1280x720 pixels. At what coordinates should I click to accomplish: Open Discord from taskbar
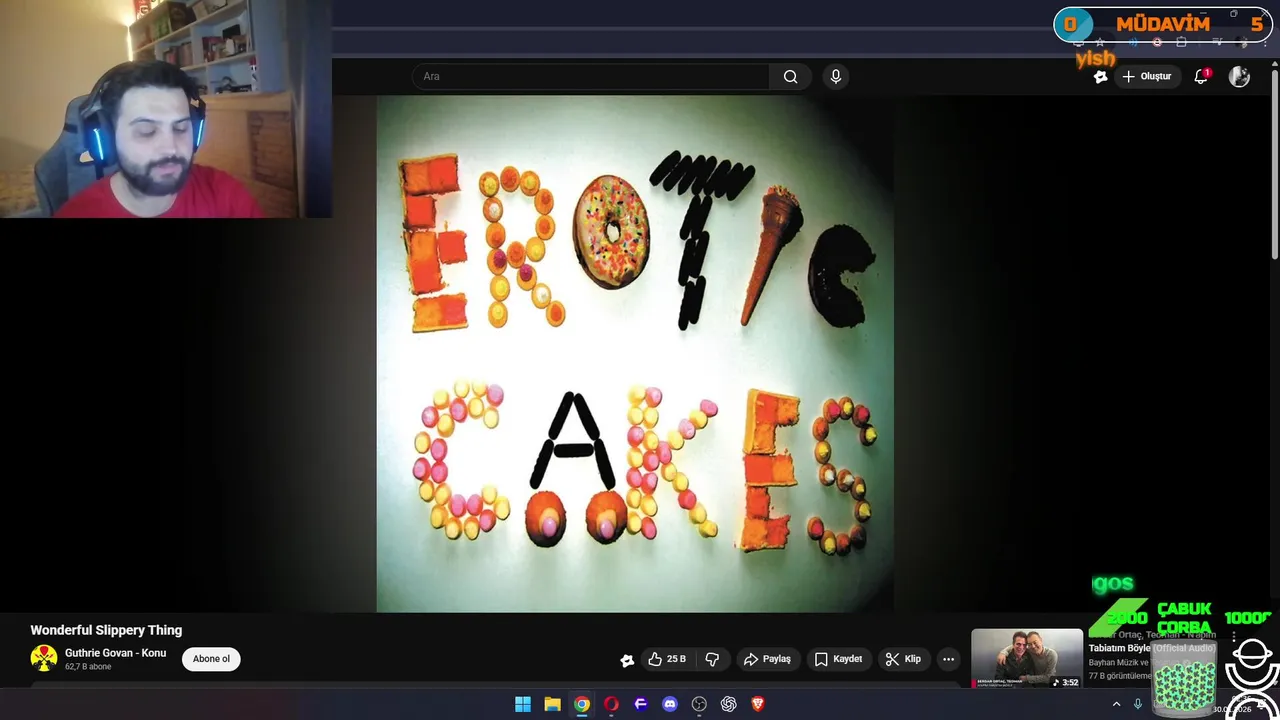670,704
